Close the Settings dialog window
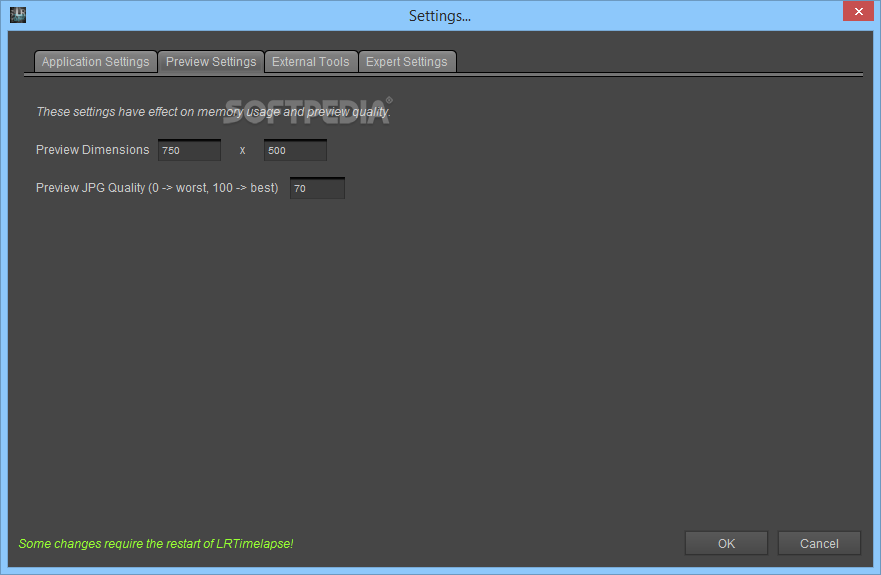881x575 pixels. coord(858,11)
